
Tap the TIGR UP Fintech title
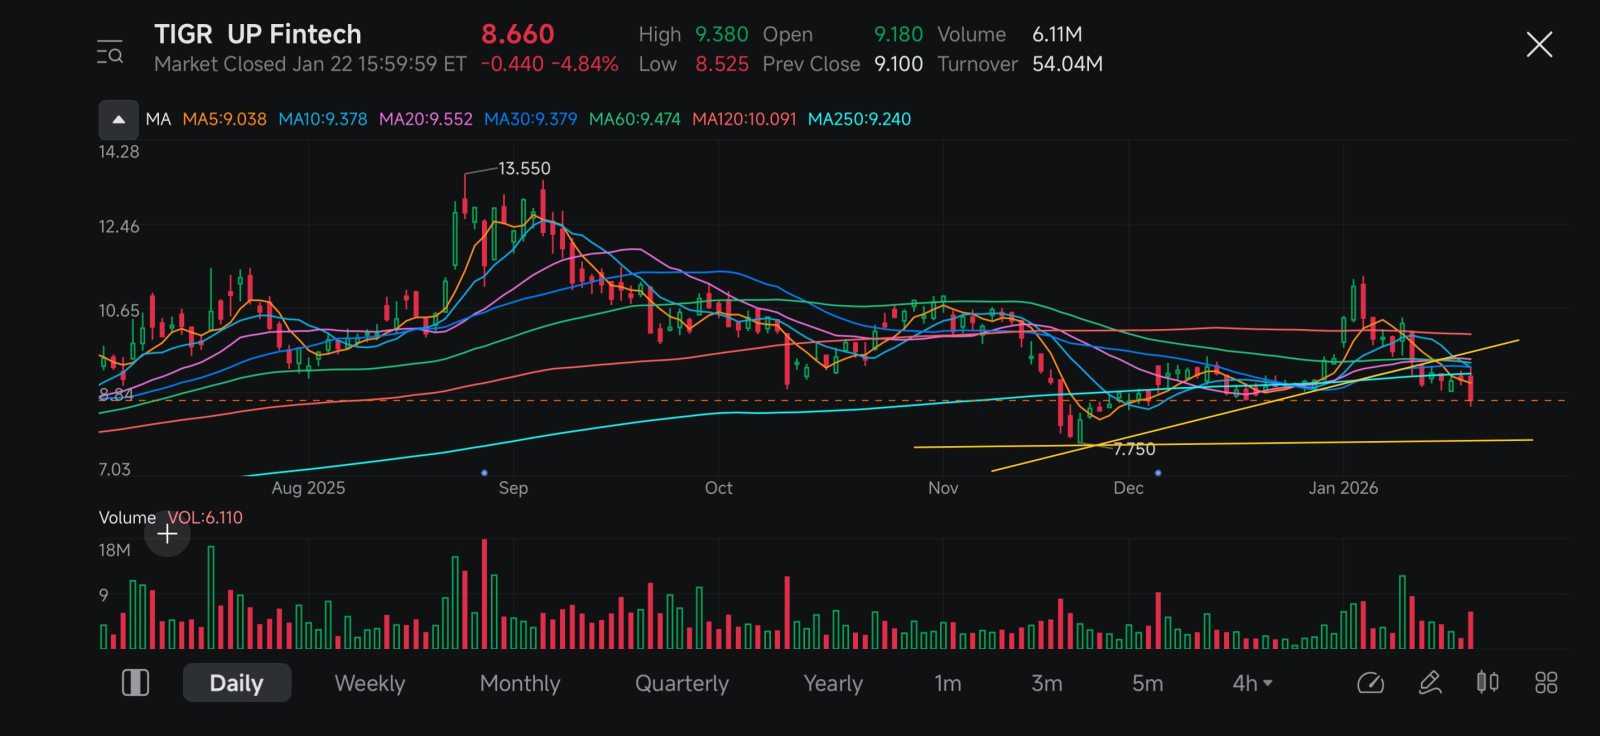[x=258, y=34]
